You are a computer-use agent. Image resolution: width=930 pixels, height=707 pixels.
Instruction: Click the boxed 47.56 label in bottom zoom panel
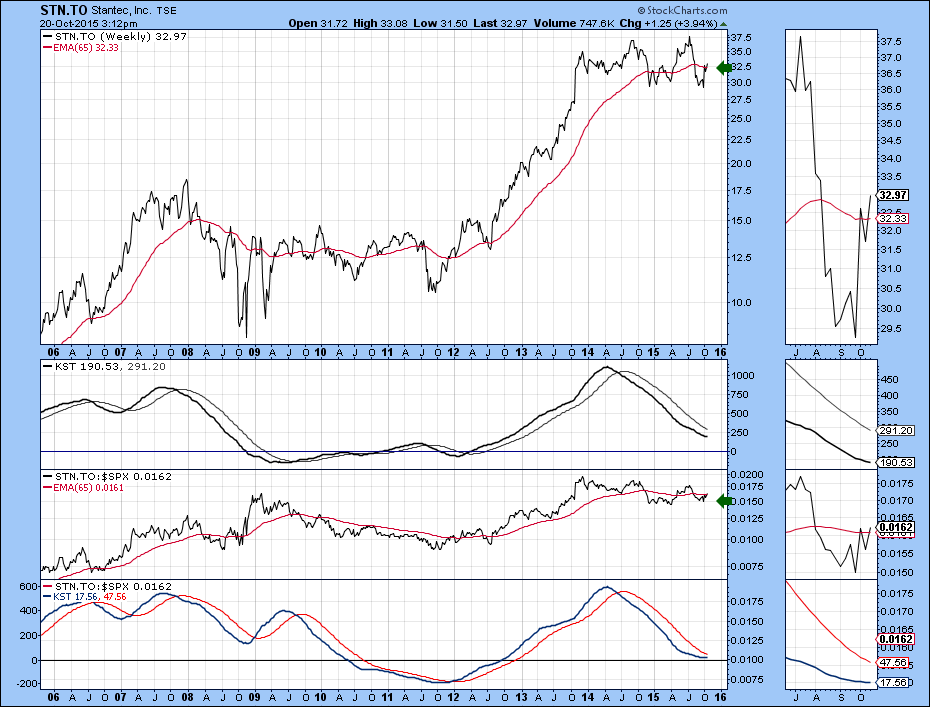pos(893,663)
